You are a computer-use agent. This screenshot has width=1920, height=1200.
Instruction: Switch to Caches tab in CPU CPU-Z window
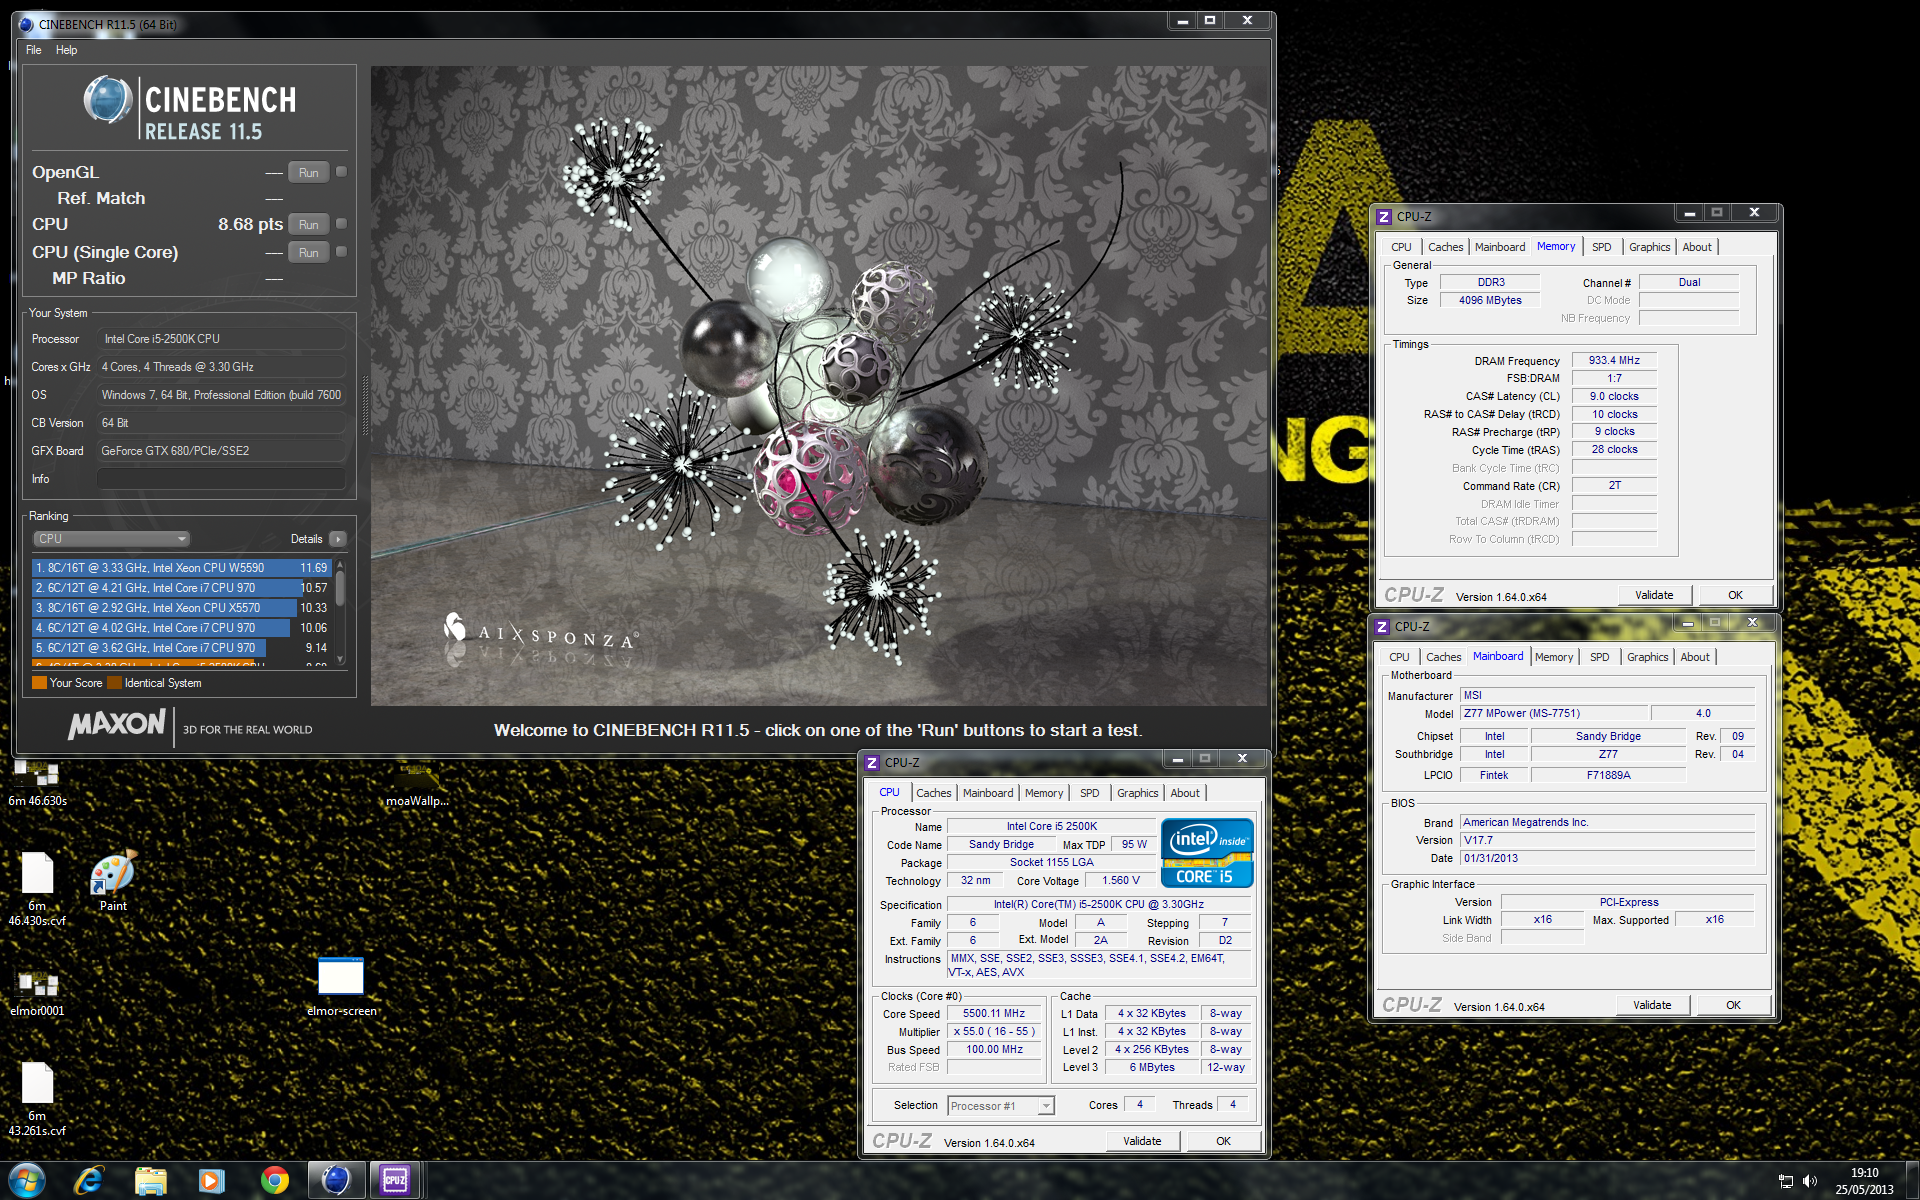[933, 793]
